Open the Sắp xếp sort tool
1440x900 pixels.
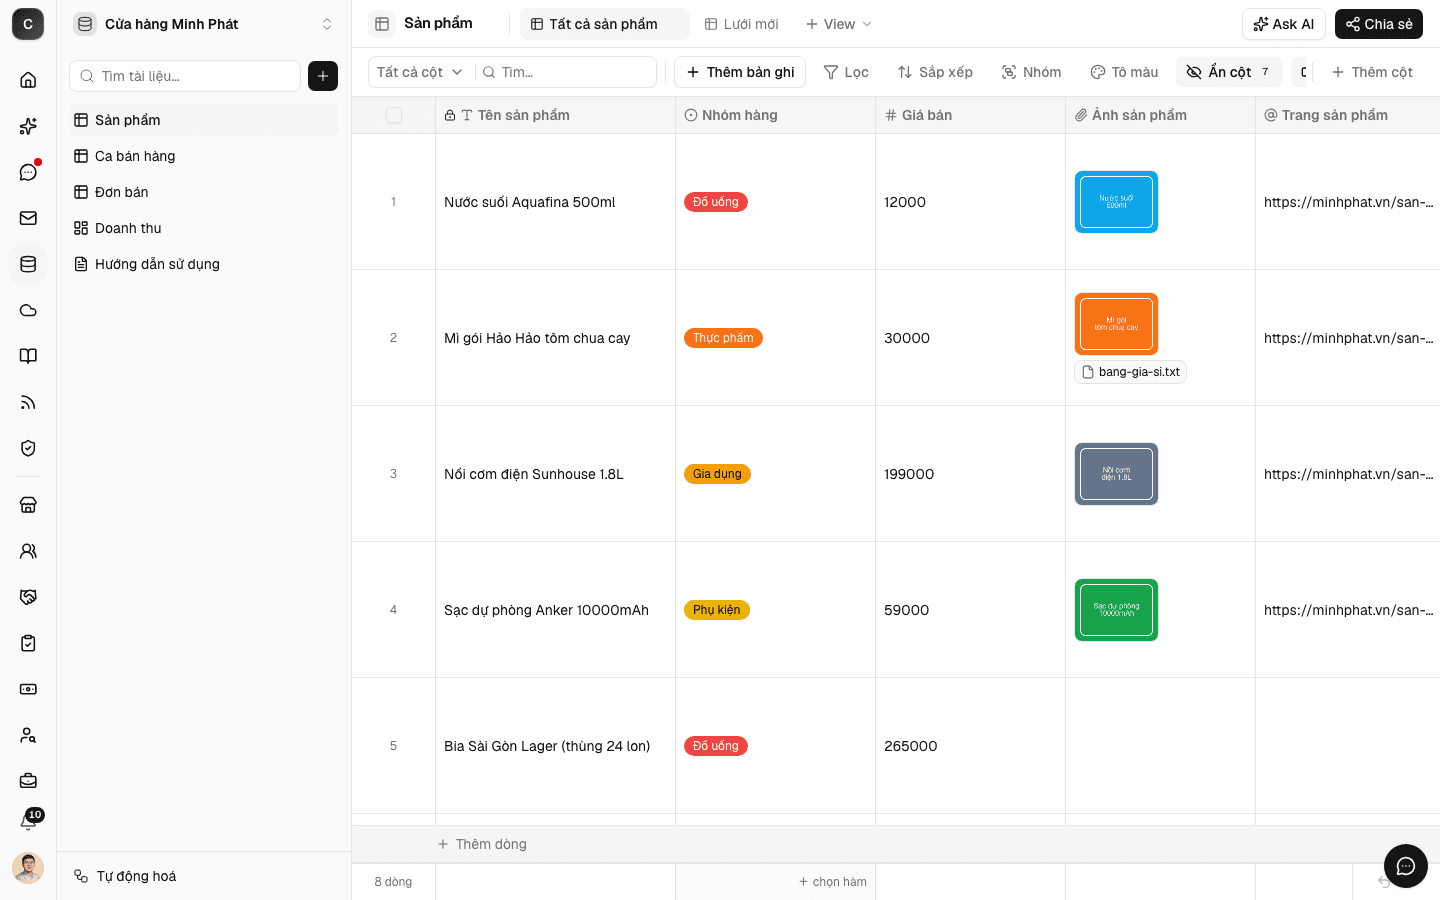[x=935, y=72]
